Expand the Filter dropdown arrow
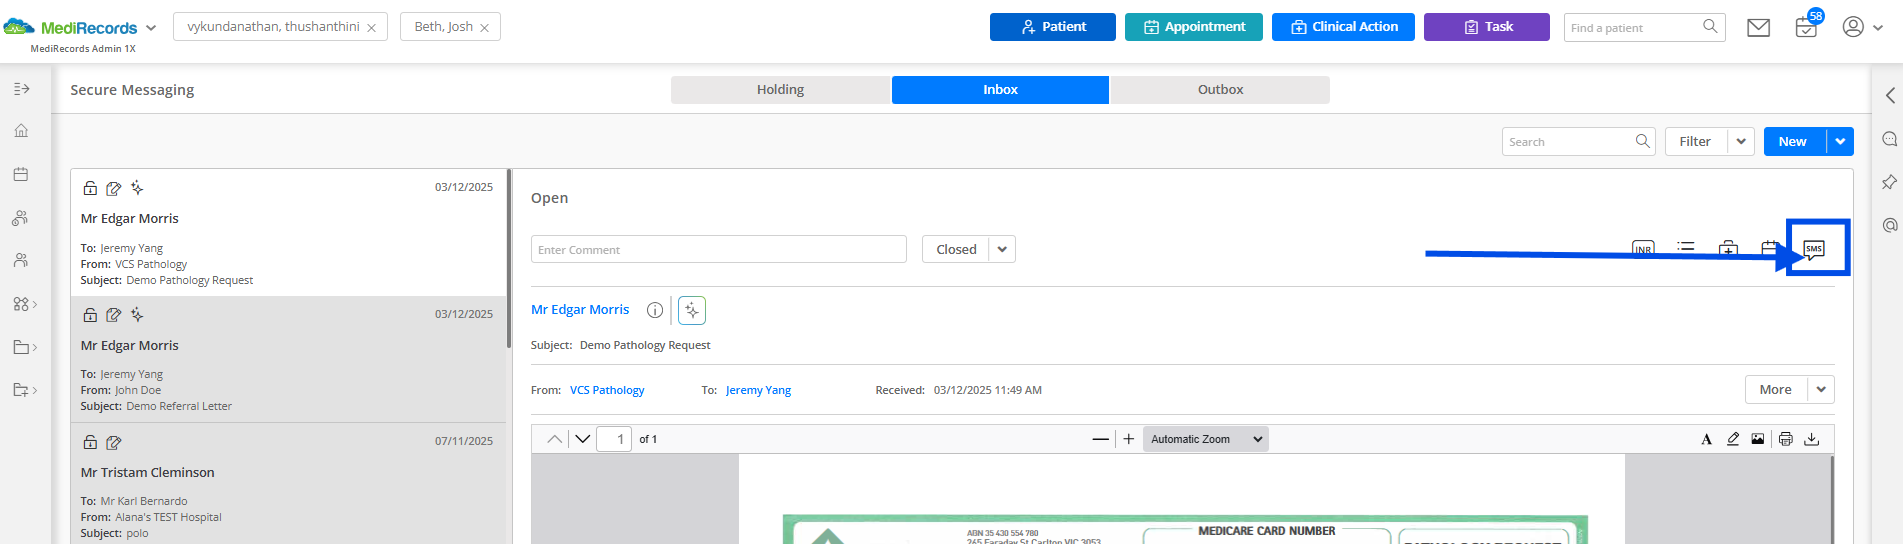 (1741, 141)
